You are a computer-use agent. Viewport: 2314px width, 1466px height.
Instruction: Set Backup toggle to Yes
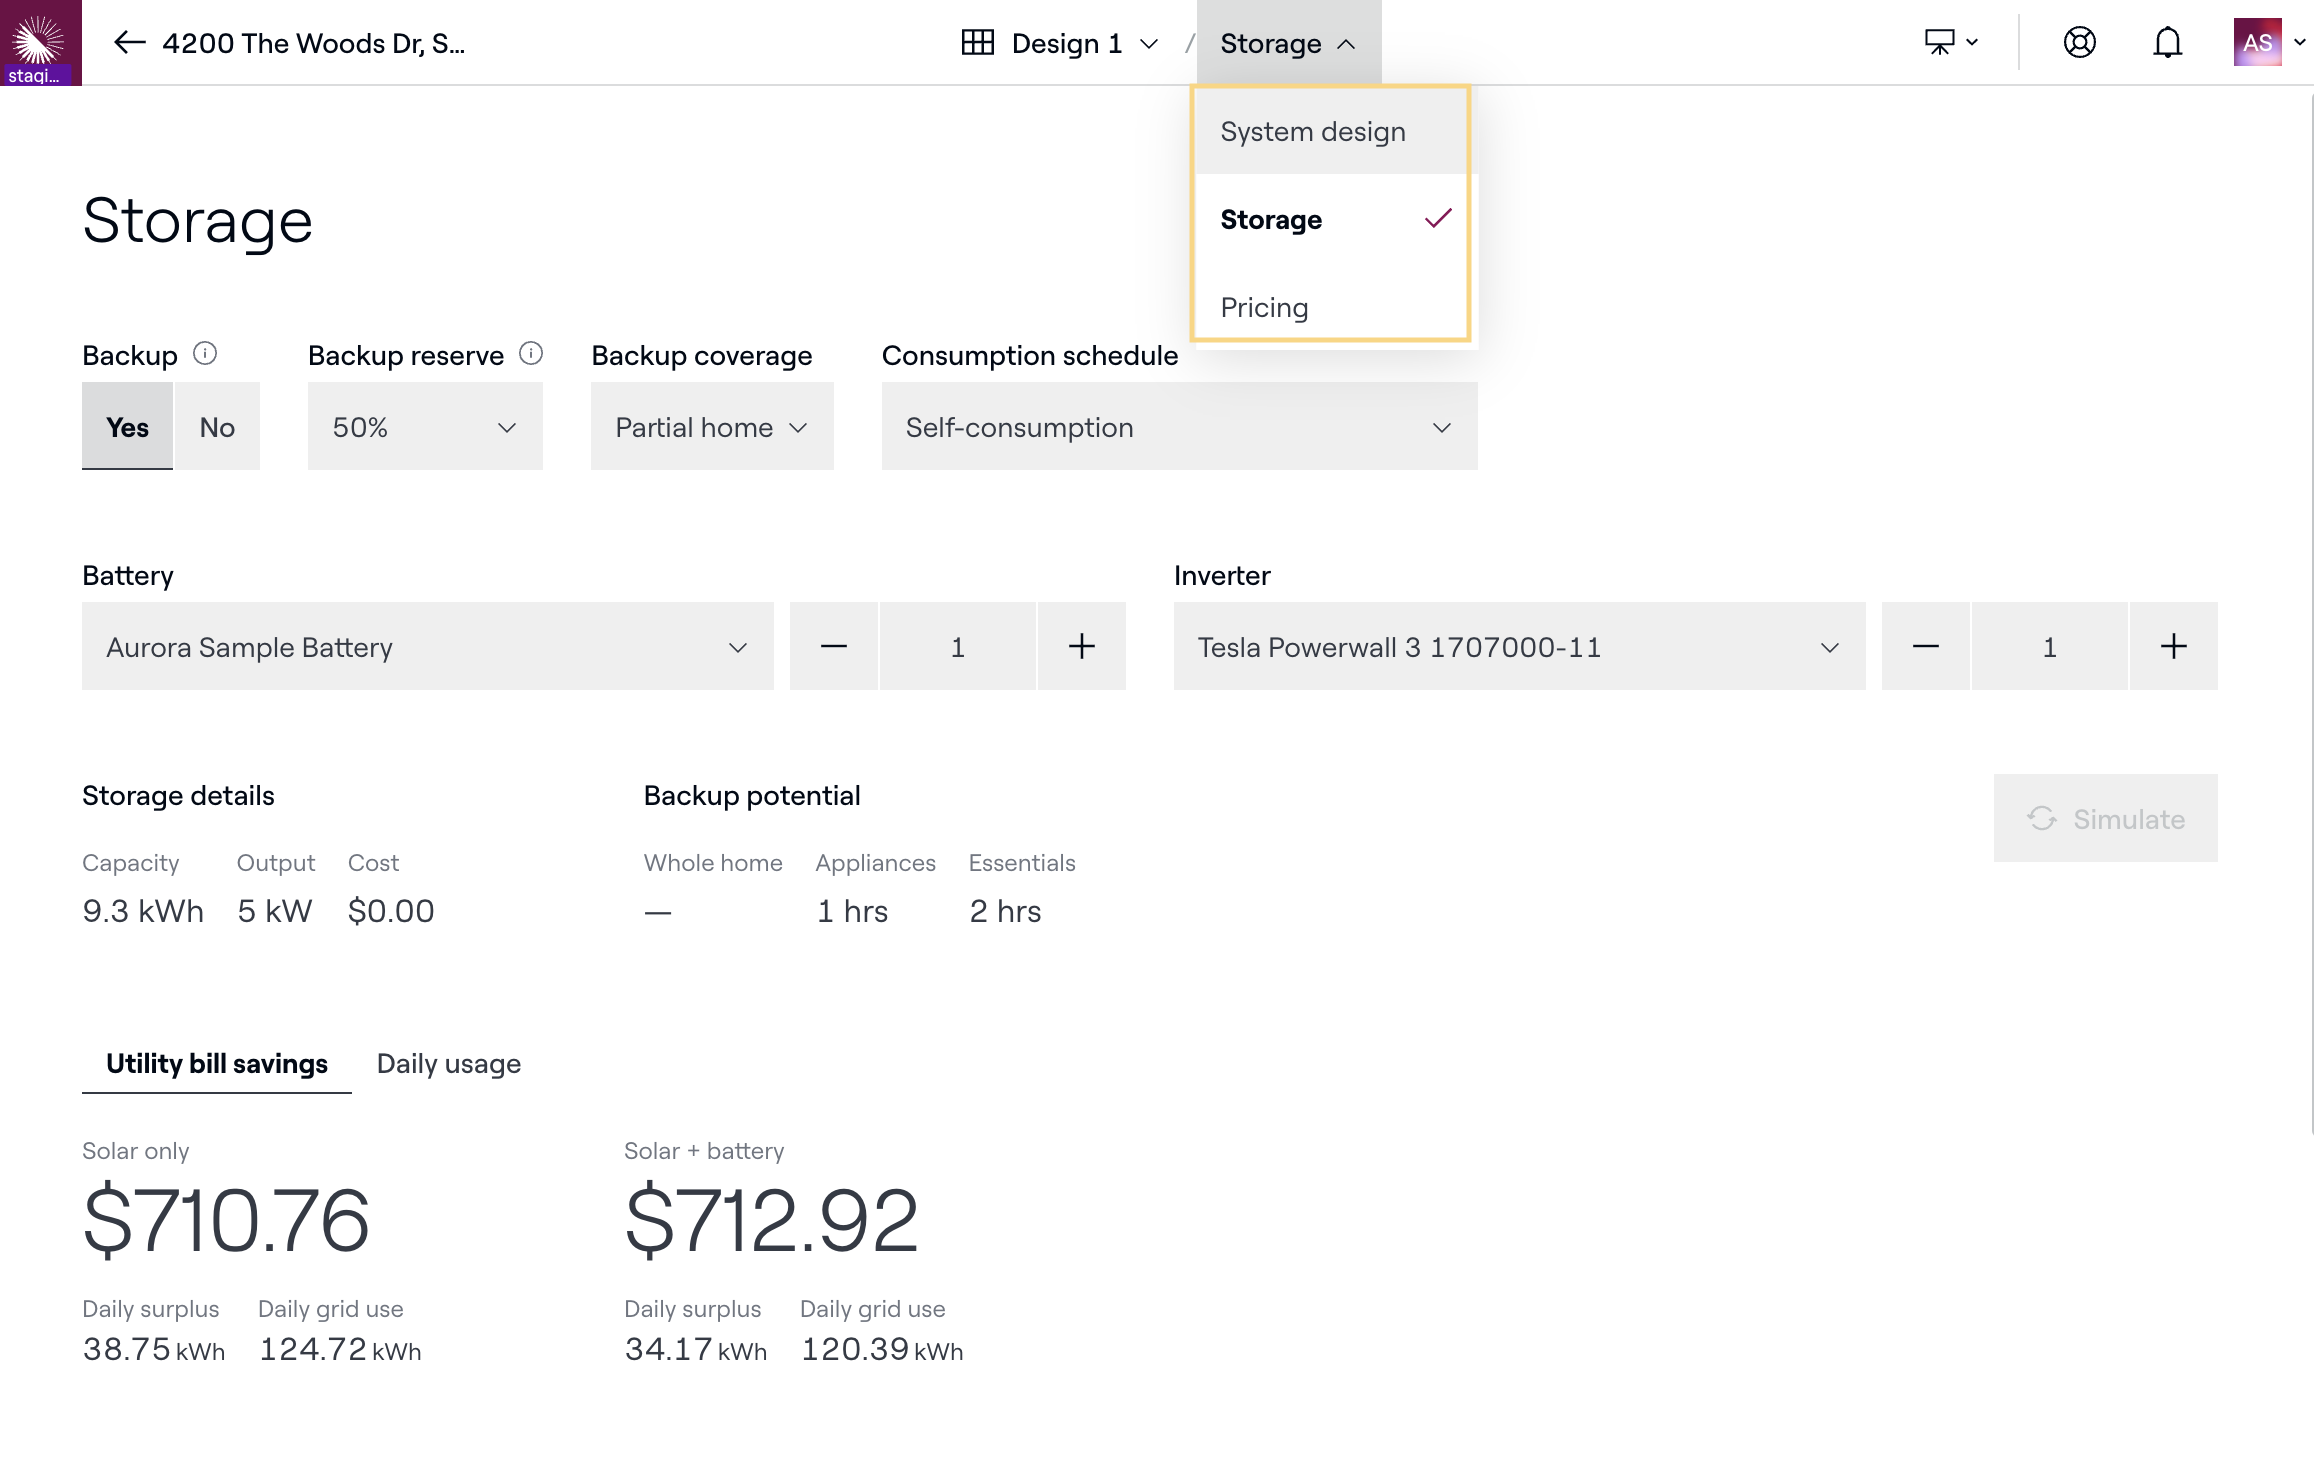[x=127, y=427]
